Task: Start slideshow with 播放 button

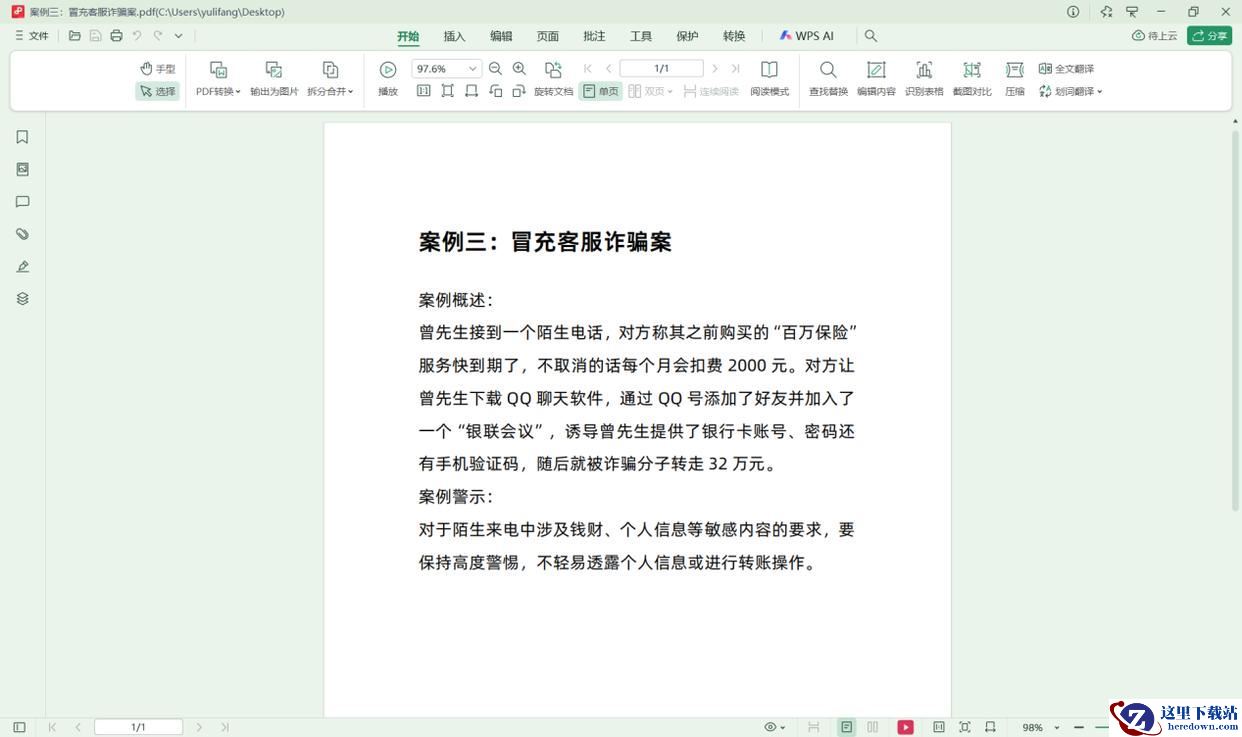Action: point(388,80)
